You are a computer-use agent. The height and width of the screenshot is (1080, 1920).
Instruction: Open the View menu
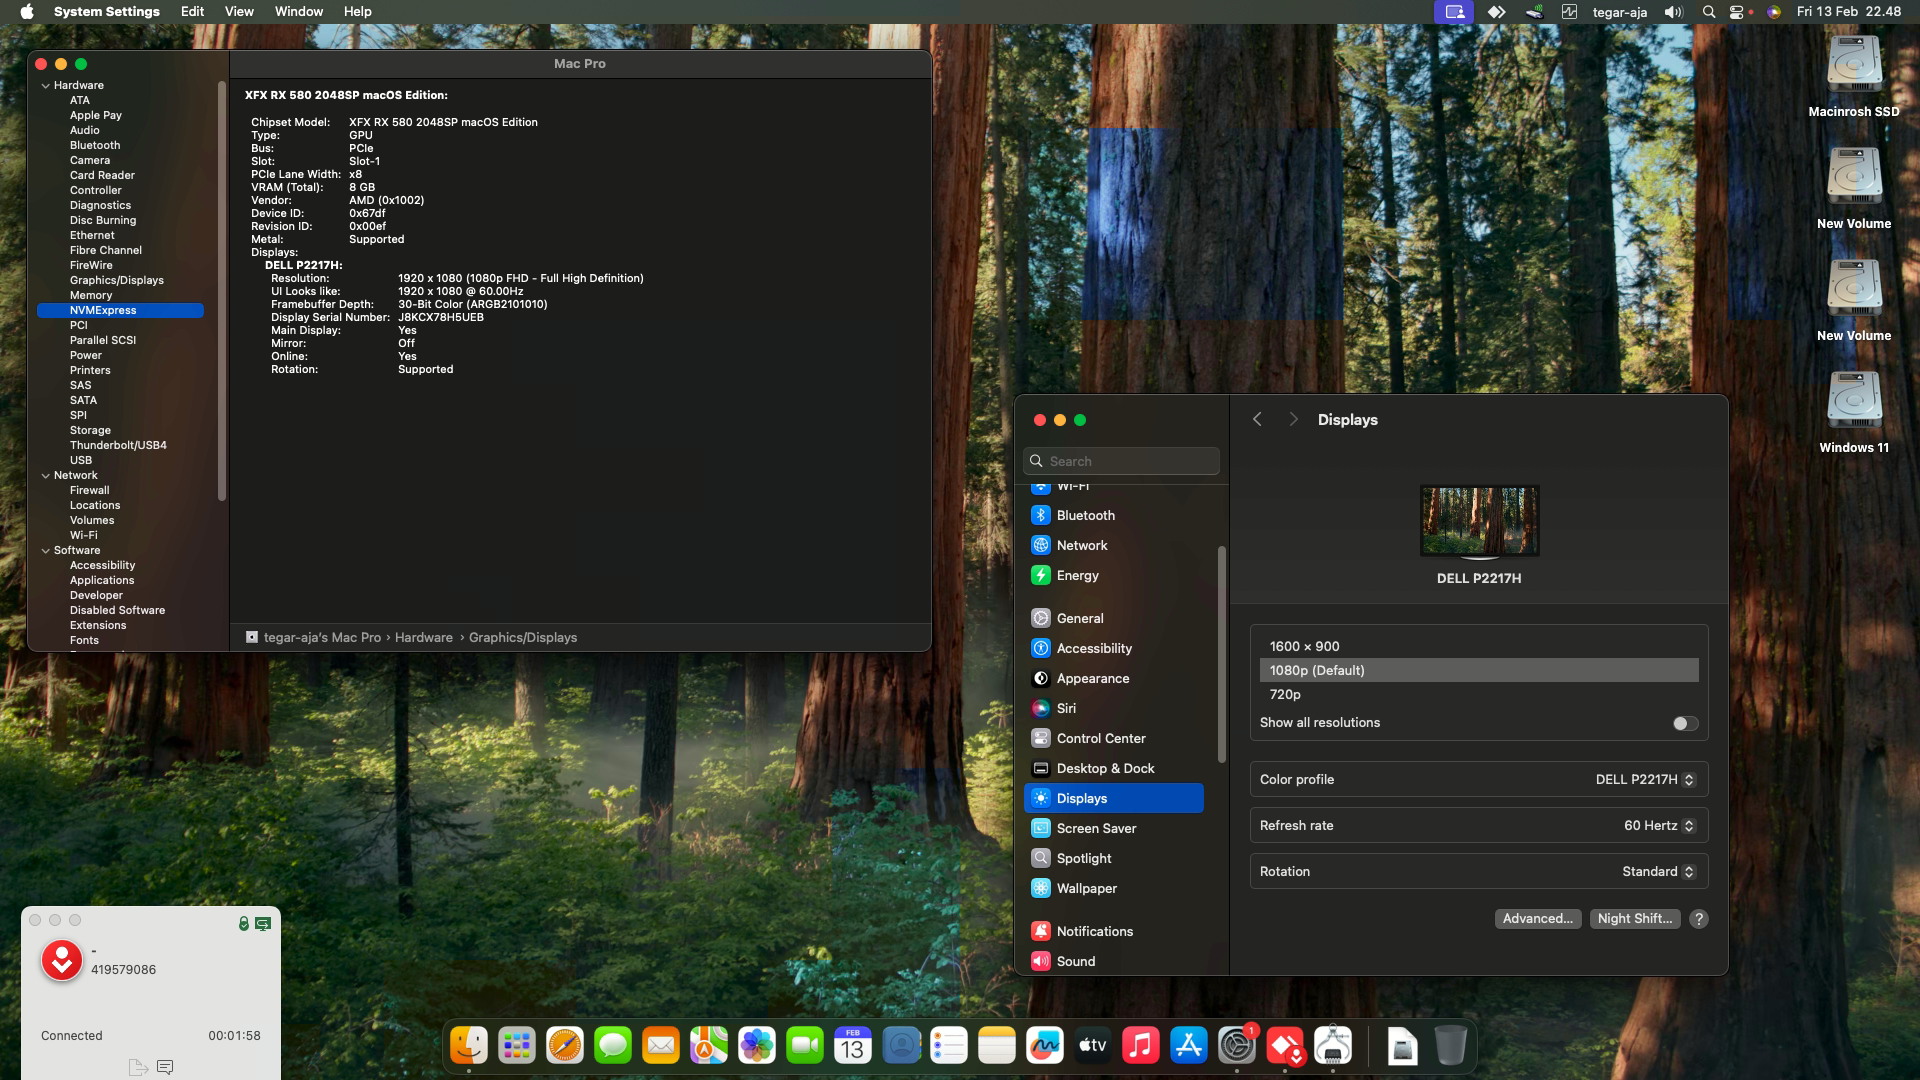(239, 12)
